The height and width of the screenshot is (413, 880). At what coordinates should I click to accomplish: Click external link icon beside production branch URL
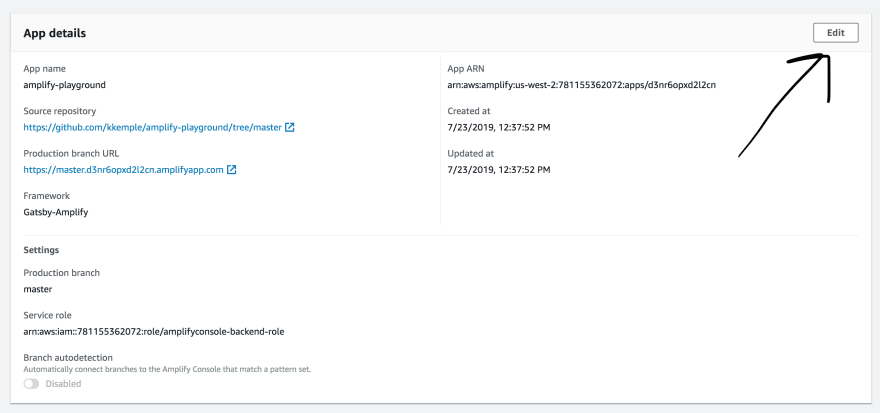tap(231, 169)
